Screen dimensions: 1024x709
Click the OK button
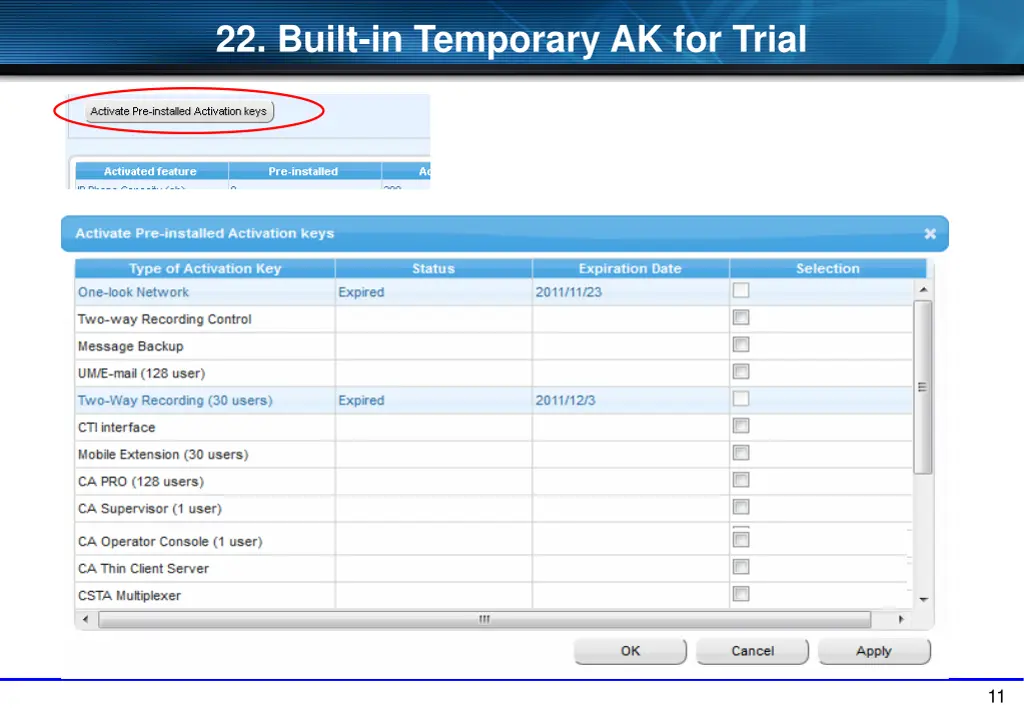[630, 651]
